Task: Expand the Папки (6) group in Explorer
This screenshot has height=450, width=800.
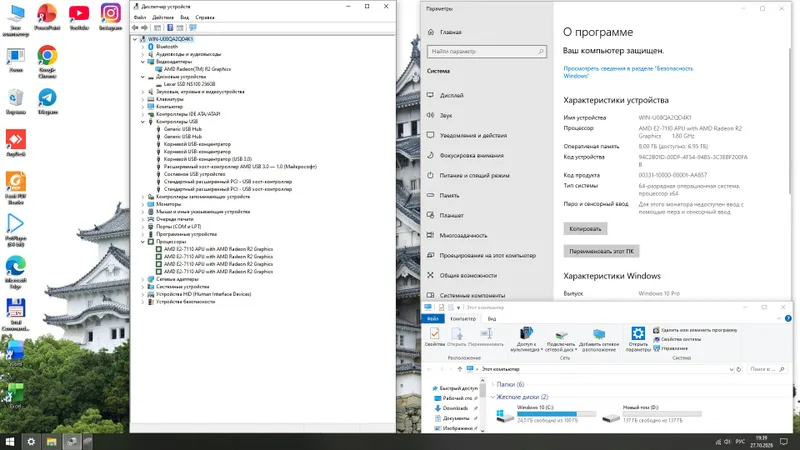Action: [493, 384]
